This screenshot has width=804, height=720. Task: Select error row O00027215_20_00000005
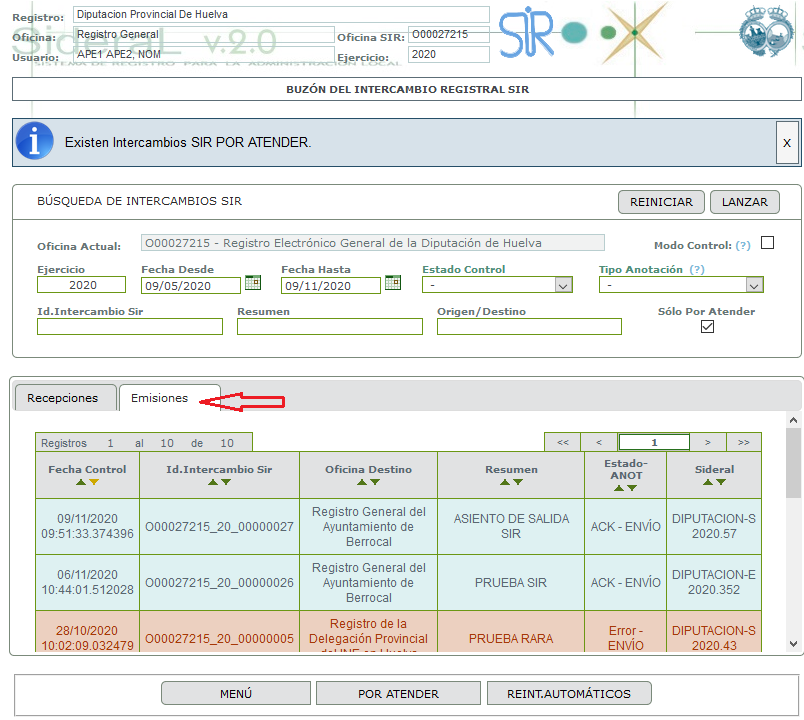[x=398, y=632]
